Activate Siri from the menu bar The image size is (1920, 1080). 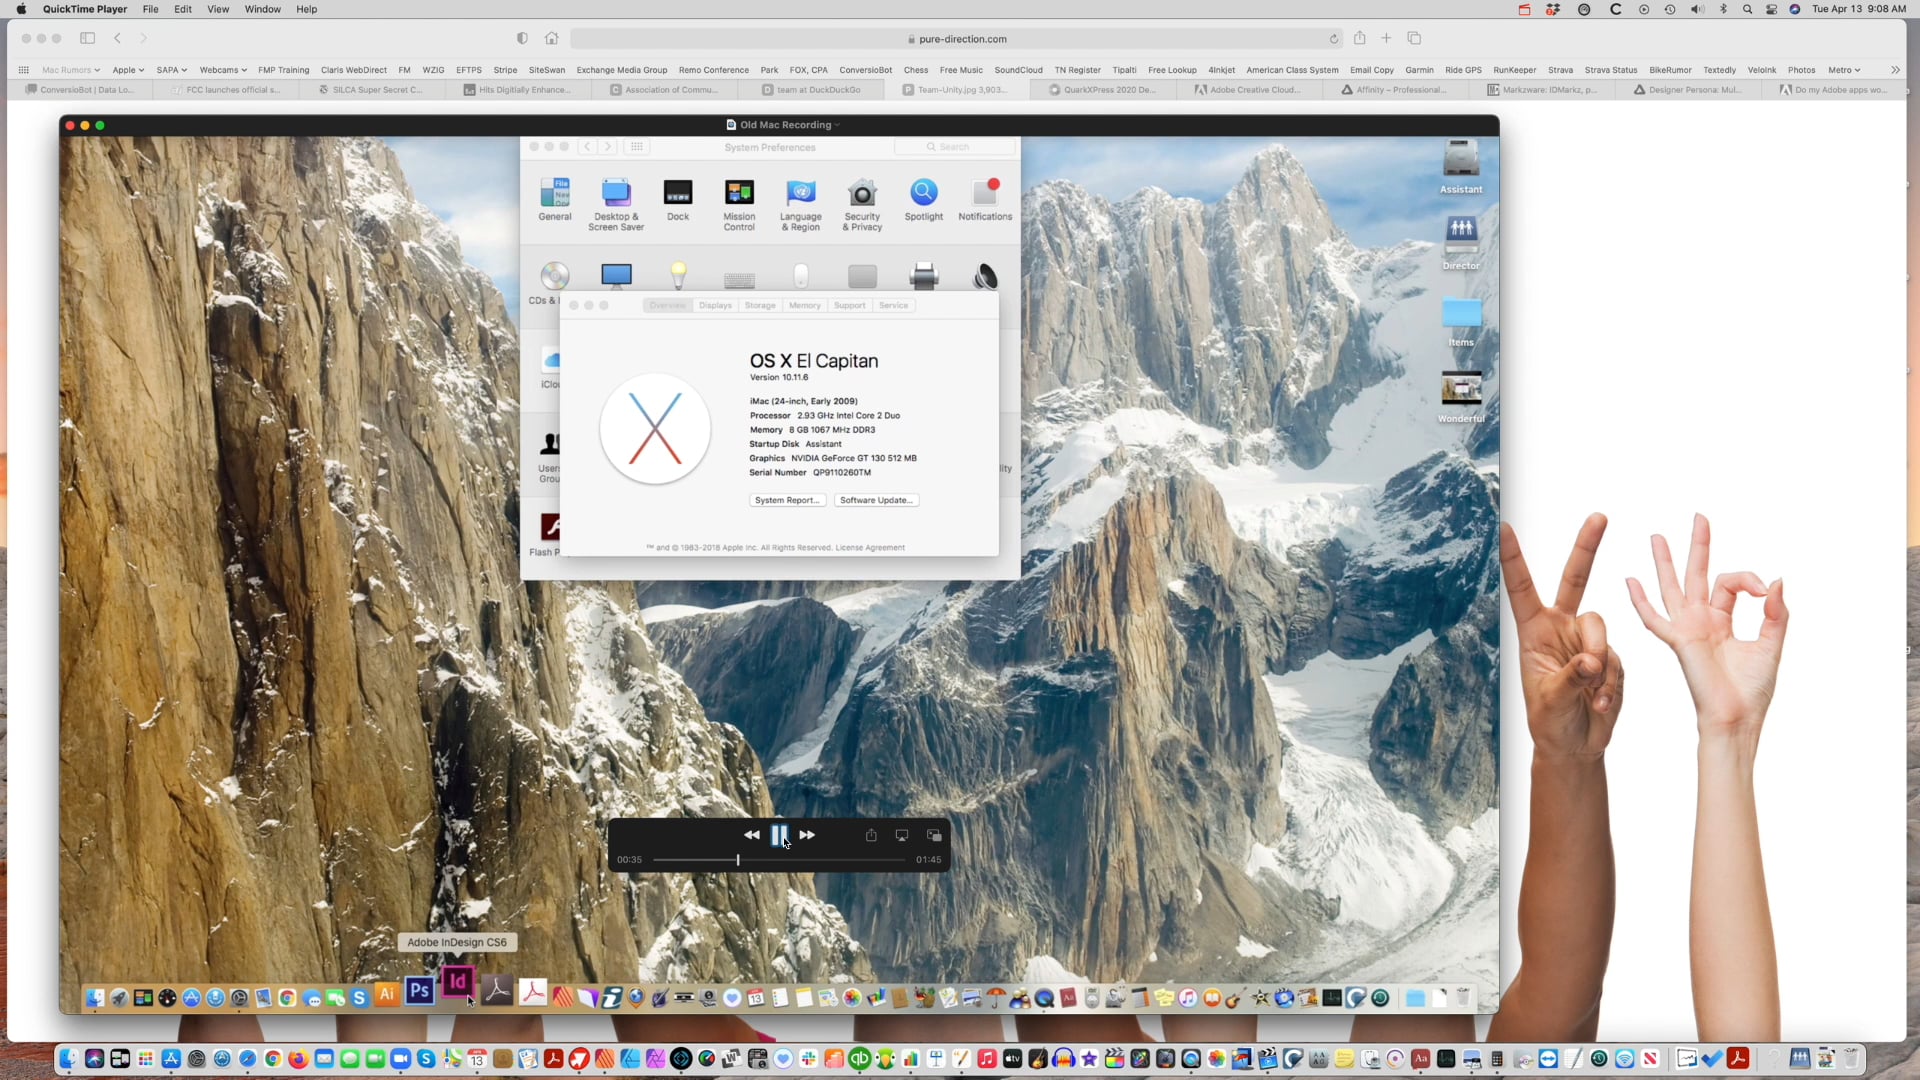tap(1795, 9)
